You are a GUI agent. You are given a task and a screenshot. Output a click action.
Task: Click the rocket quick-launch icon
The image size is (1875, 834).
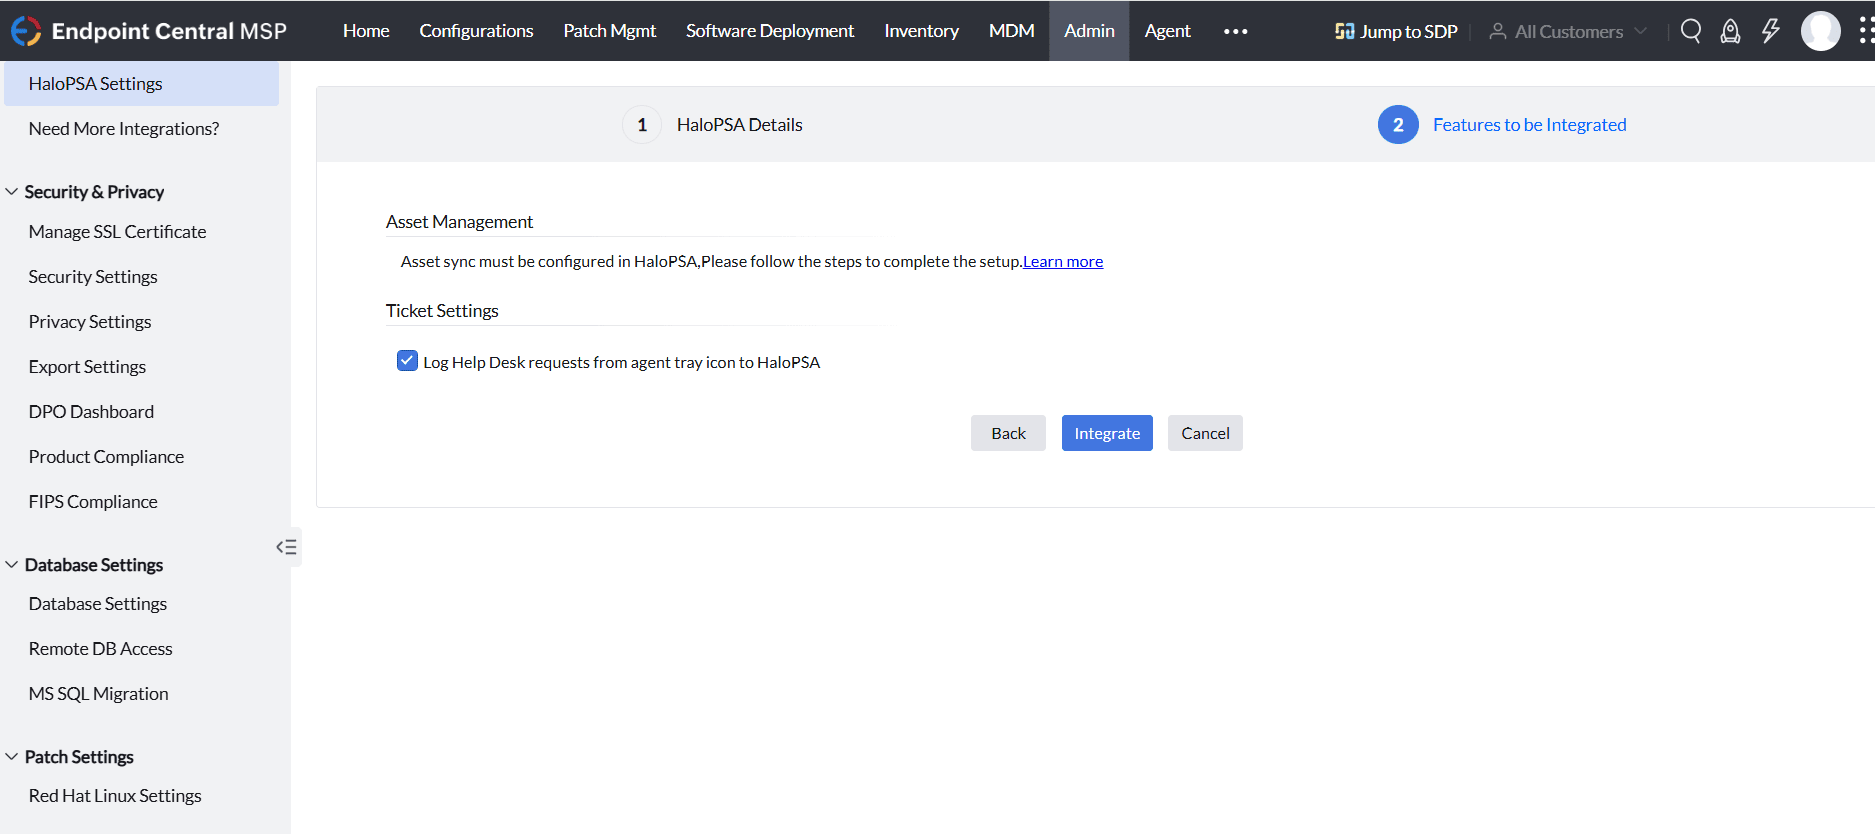tap(1730, 31)
